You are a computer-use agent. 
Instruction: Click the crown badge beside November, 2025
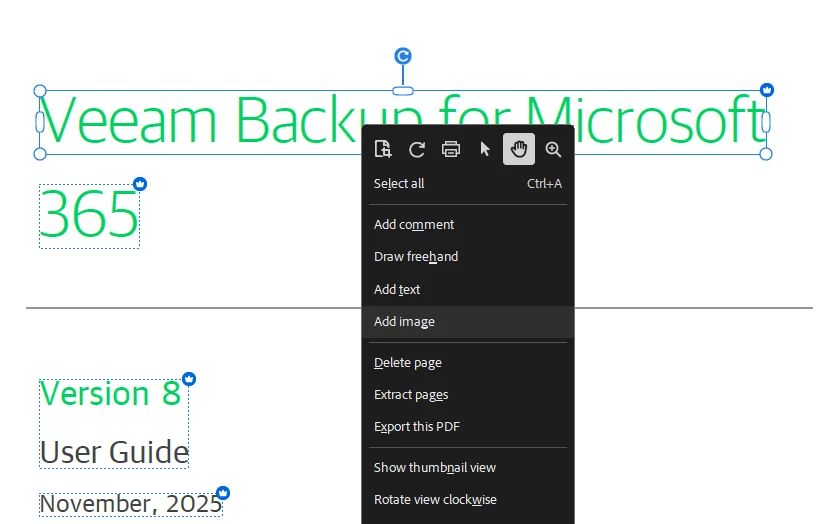point(223,493)
